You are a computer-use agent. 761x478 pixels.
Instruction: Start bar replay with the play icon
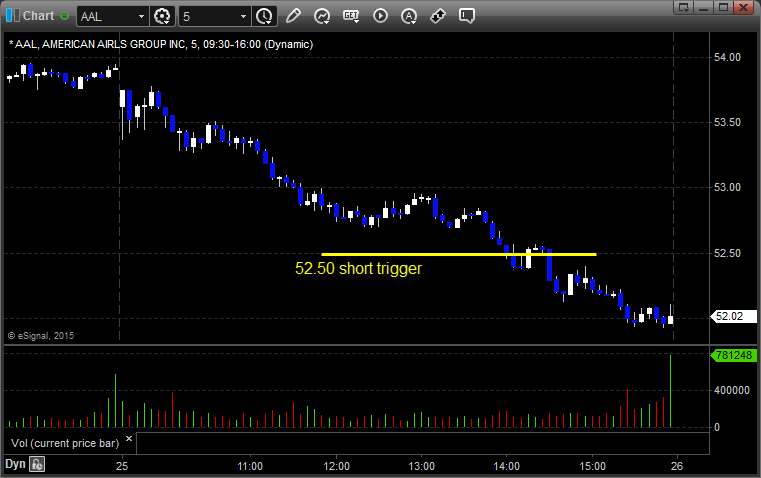click(380, 16)
